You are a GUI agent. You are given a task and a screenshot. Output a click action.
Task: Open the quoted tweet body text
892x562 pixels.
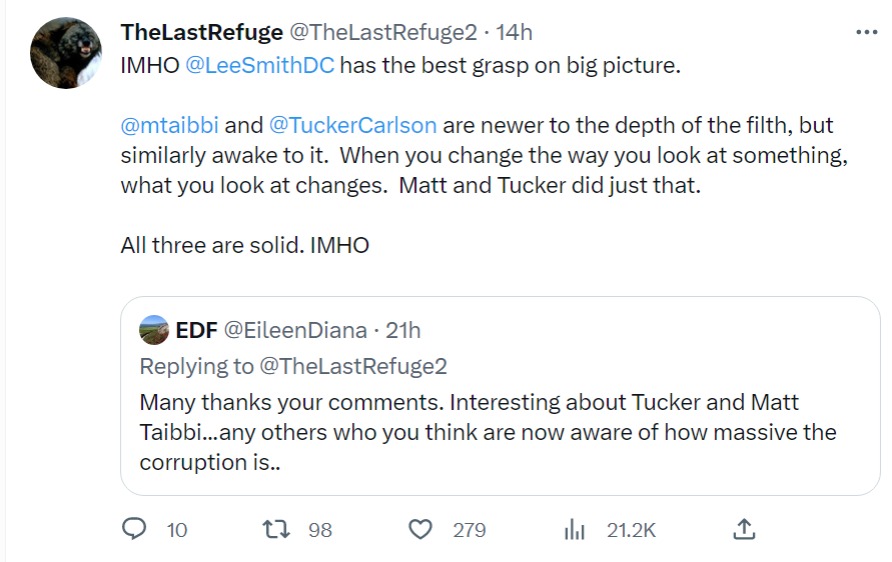click(487, 434)
